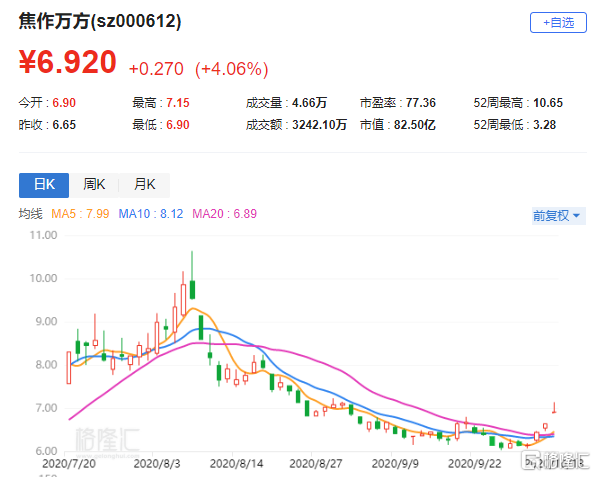Click the 11.00 price axis label
The image size is (596, 477).
point(43,235)
